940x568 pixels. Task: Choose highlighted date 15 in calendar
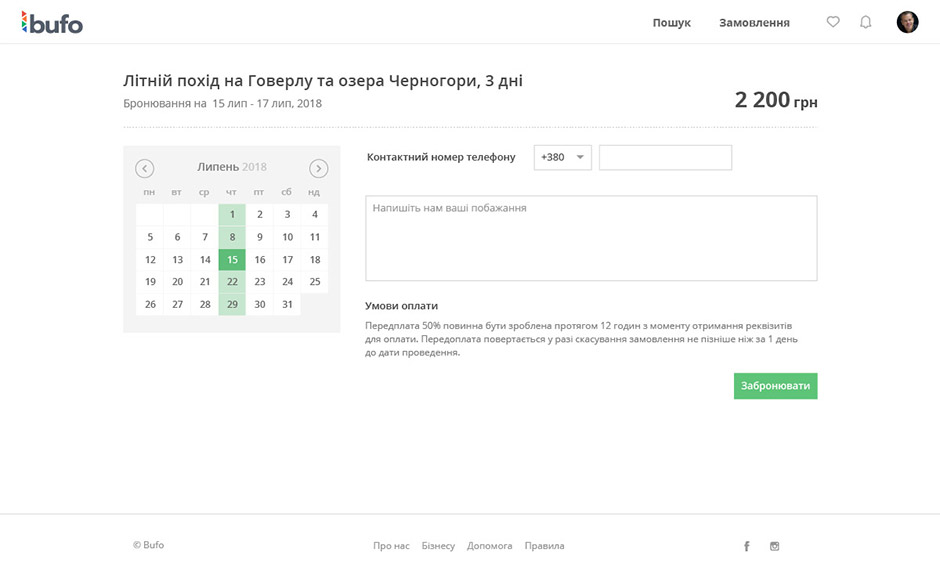(x=232, y=260)
